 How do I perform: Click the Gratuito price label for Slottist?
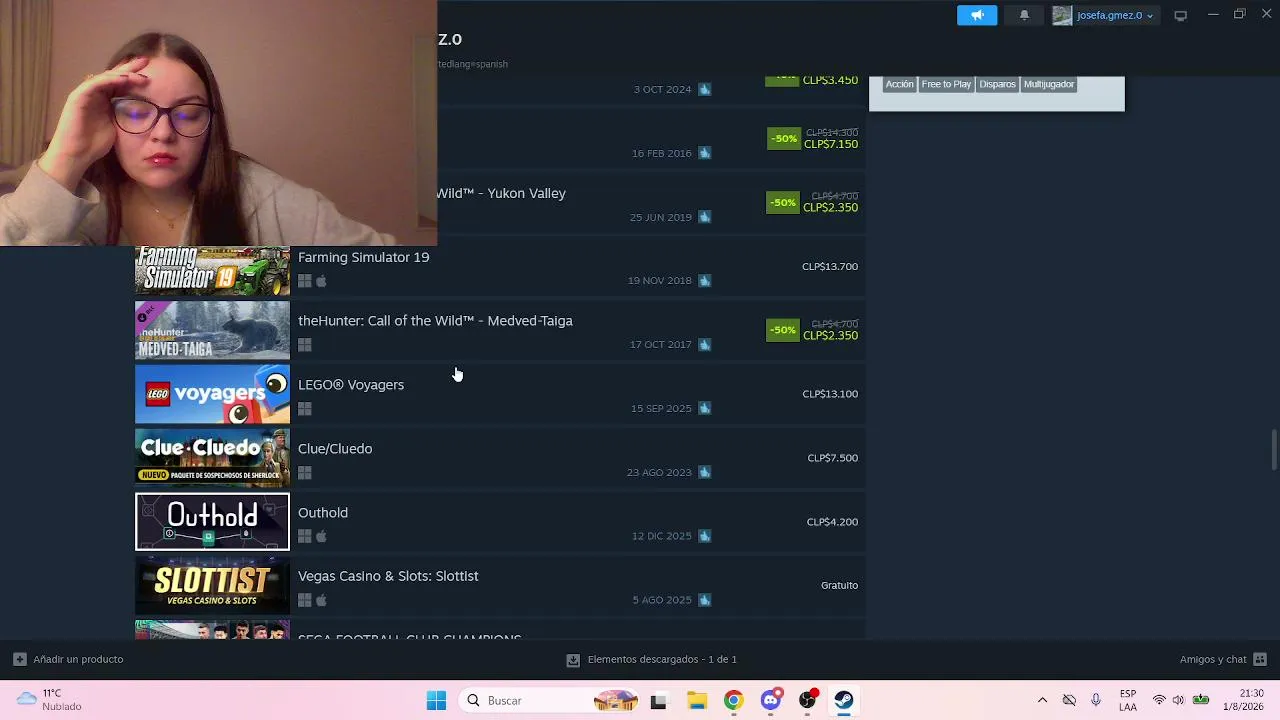click(x=840, y=586)
